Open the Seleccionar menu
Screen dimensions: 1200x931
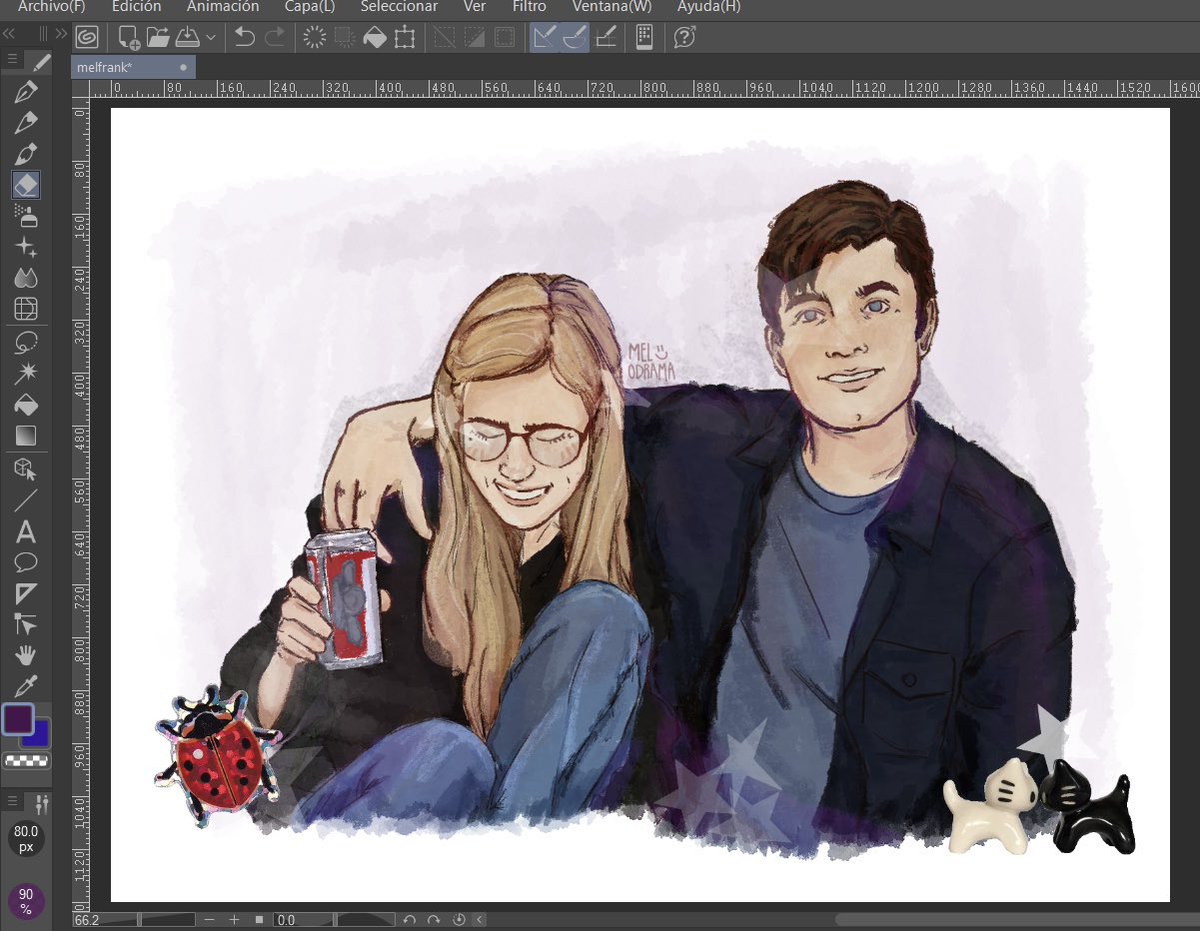(x=399, y=7)
